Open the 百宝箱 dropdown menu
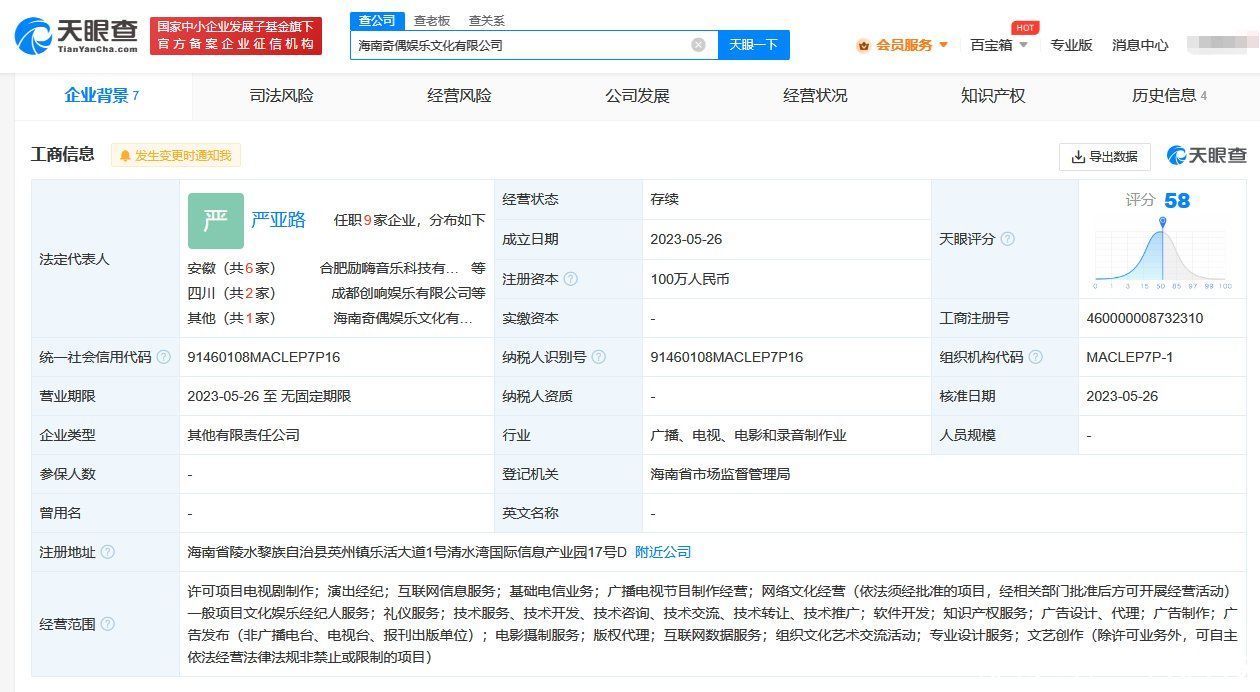Image resolution: width=1260 pixels, height=692 pixels. coord(999,45)
